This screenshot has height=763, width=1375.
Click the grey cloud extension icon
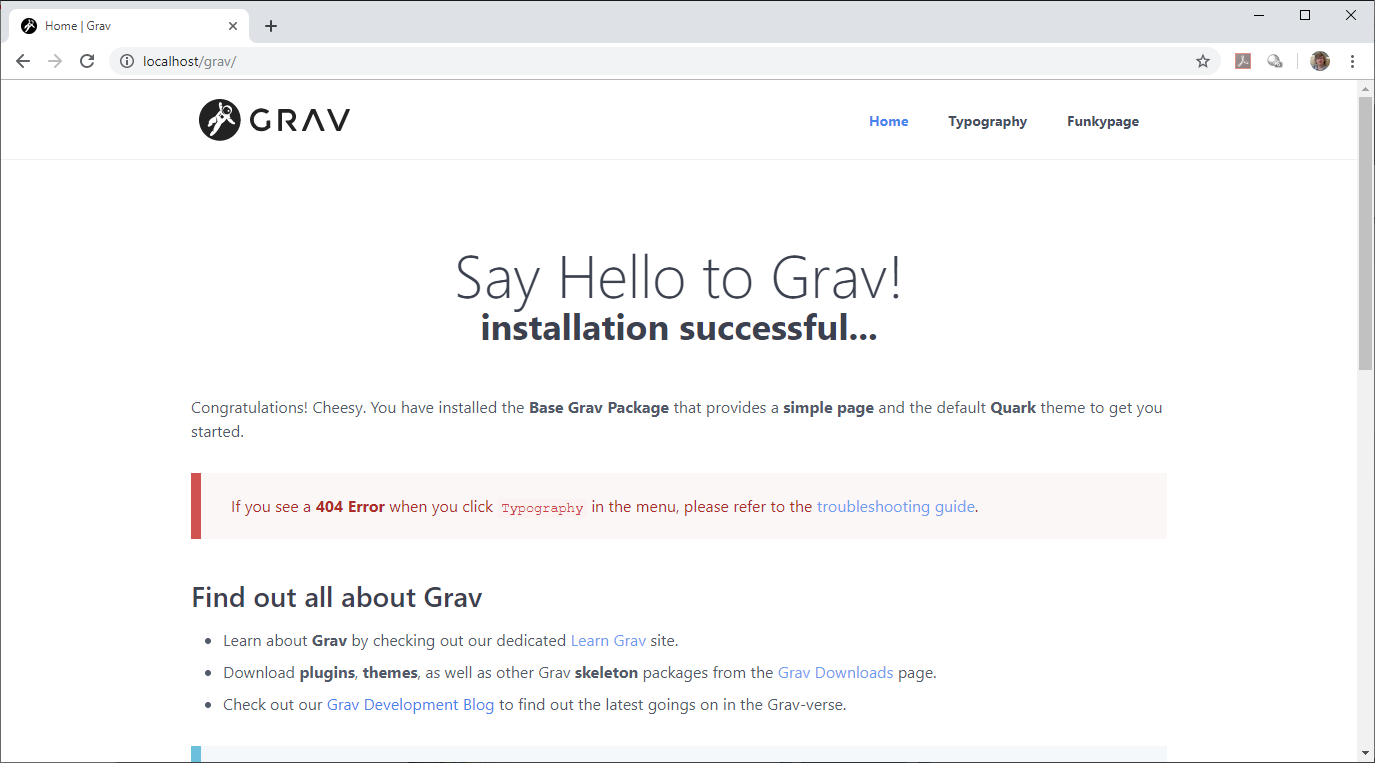pyautogui.click(x=1275, y=61)
